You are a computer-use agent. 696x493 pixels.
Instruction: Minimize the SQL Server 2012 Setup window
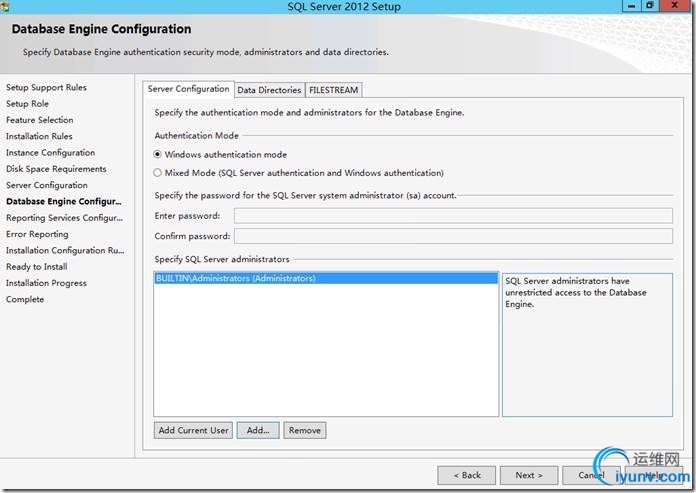tap(632, 6)
